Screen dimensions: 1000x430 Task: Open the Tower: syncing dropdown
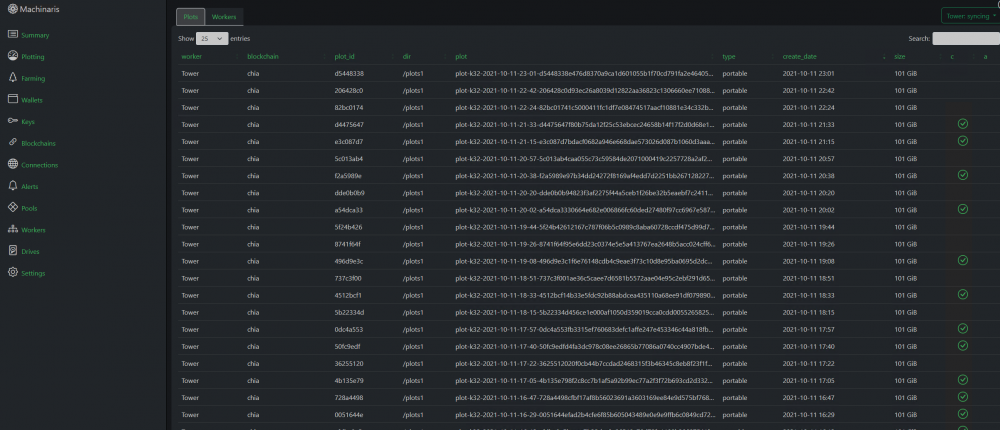[x=970, y=16]
